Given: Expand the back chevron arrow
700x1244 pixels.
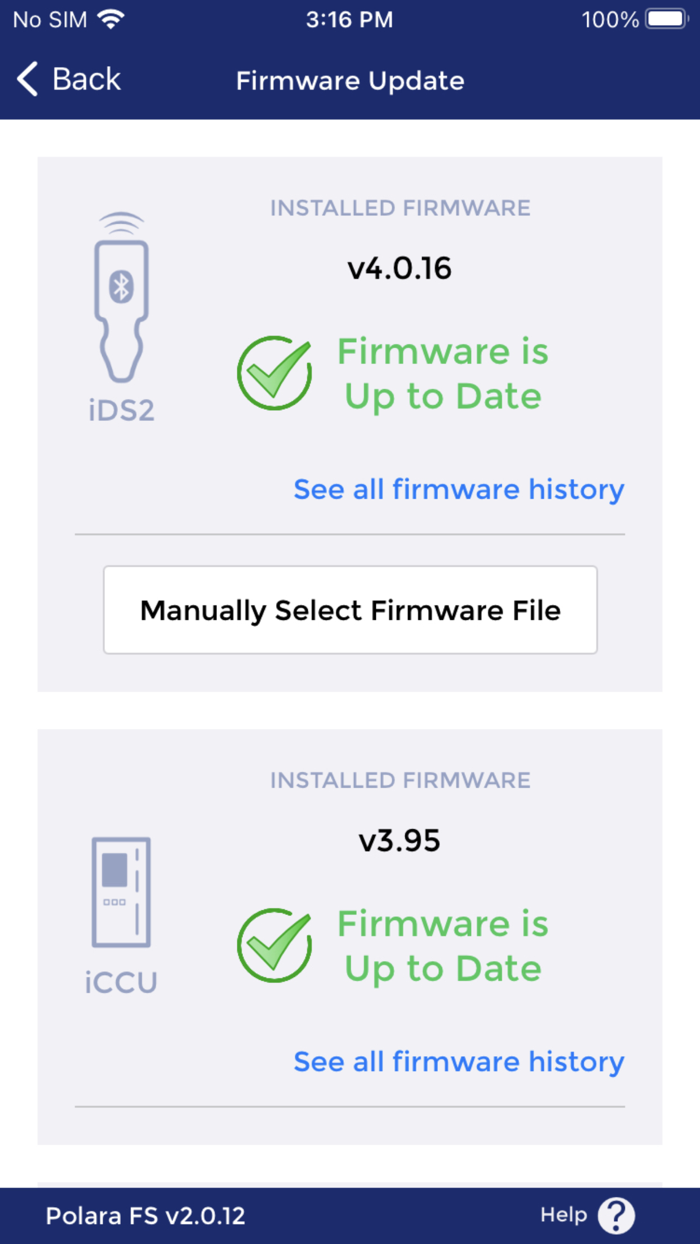Looking at the screenshot, I should [26, 79].
